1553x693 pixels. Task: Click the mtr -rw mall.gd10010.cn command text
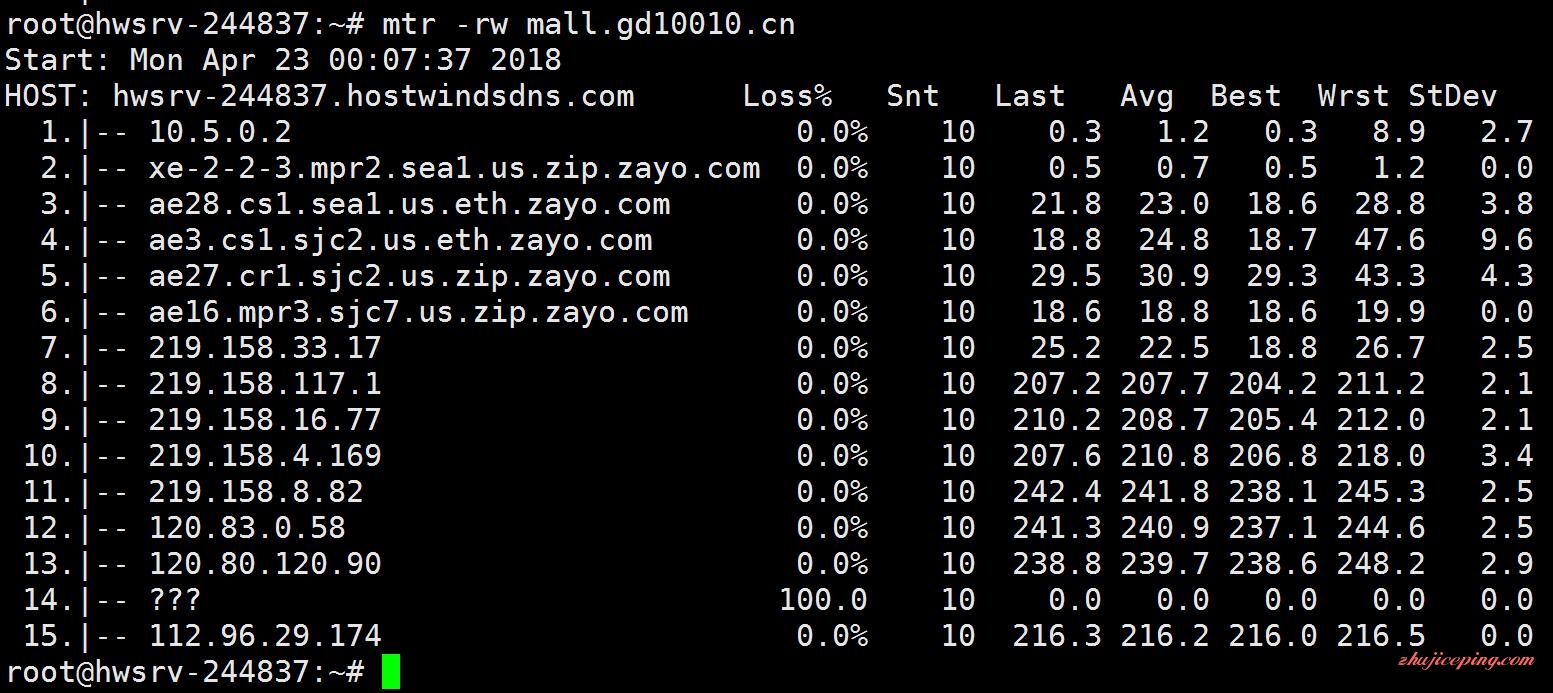588,23
